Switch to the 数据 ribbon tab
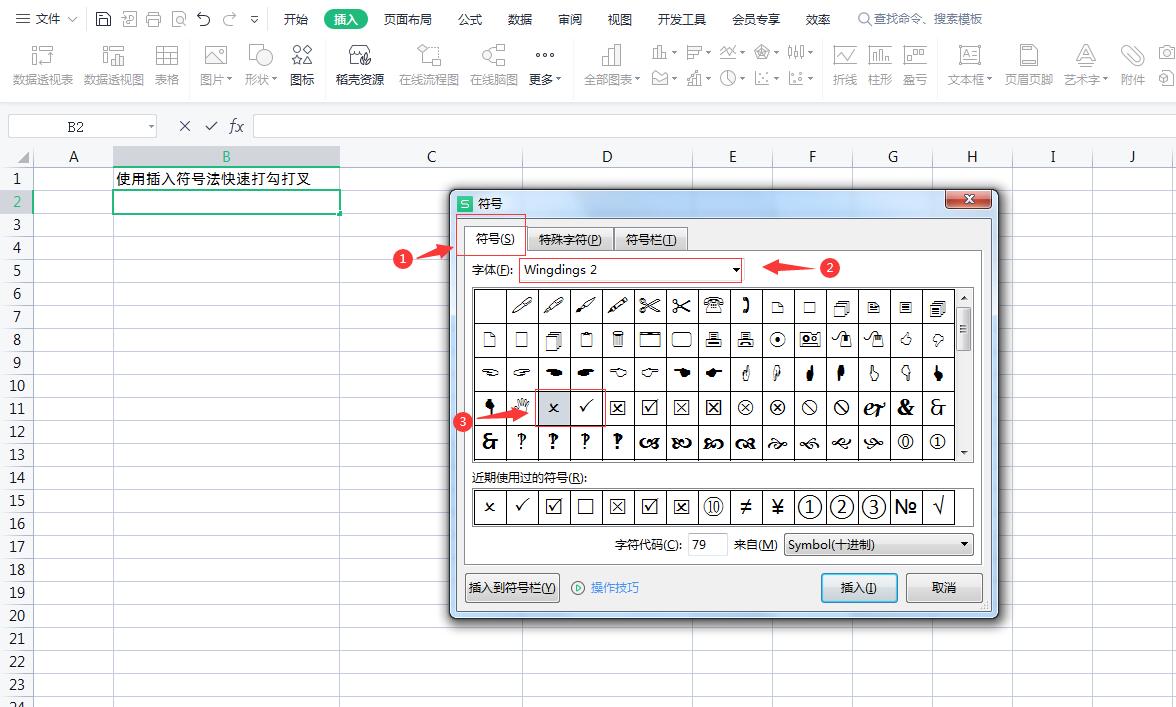This screenshot has height=707, width=1176. point(519,19)
